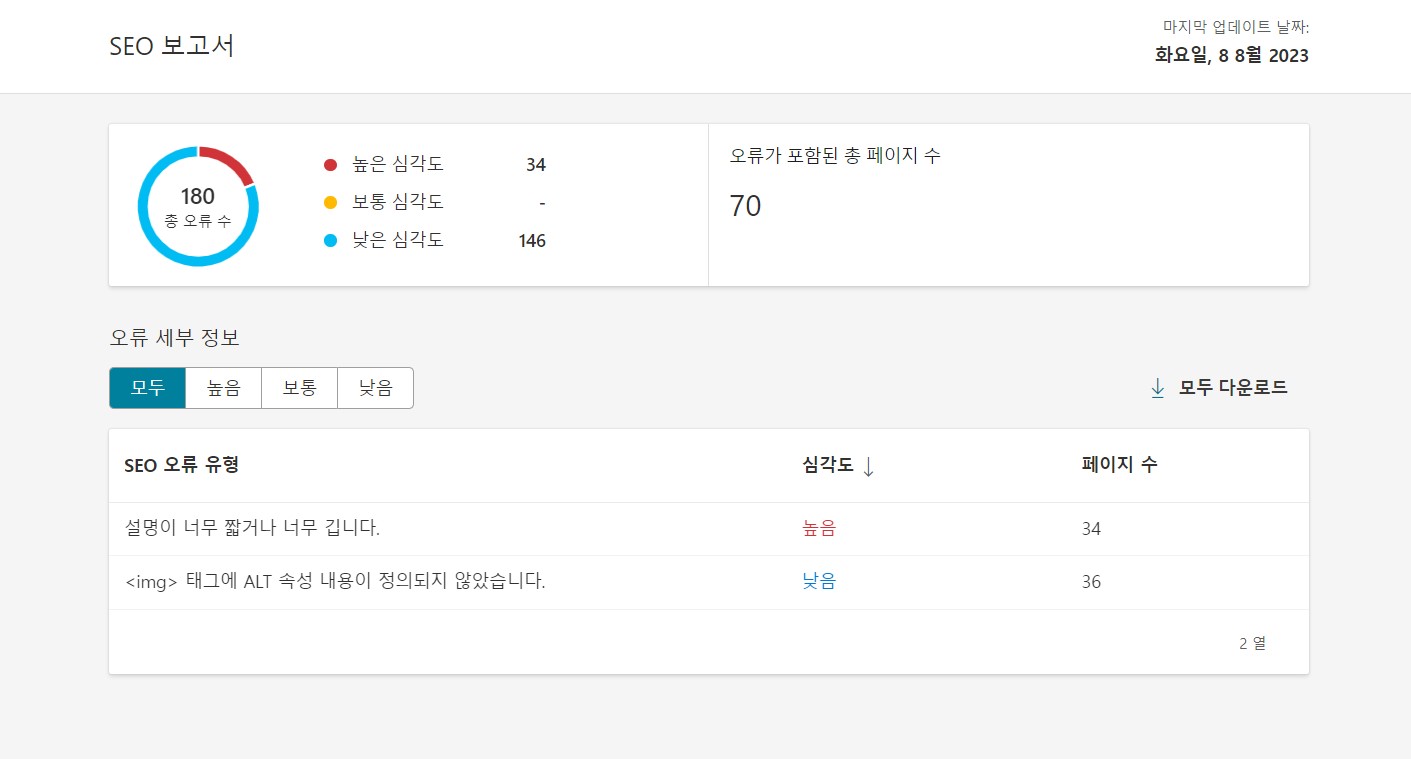The image size is (1411, 759).
Task: Click the download icon beside 모두 다운로드
Action: pos(1157,387)
